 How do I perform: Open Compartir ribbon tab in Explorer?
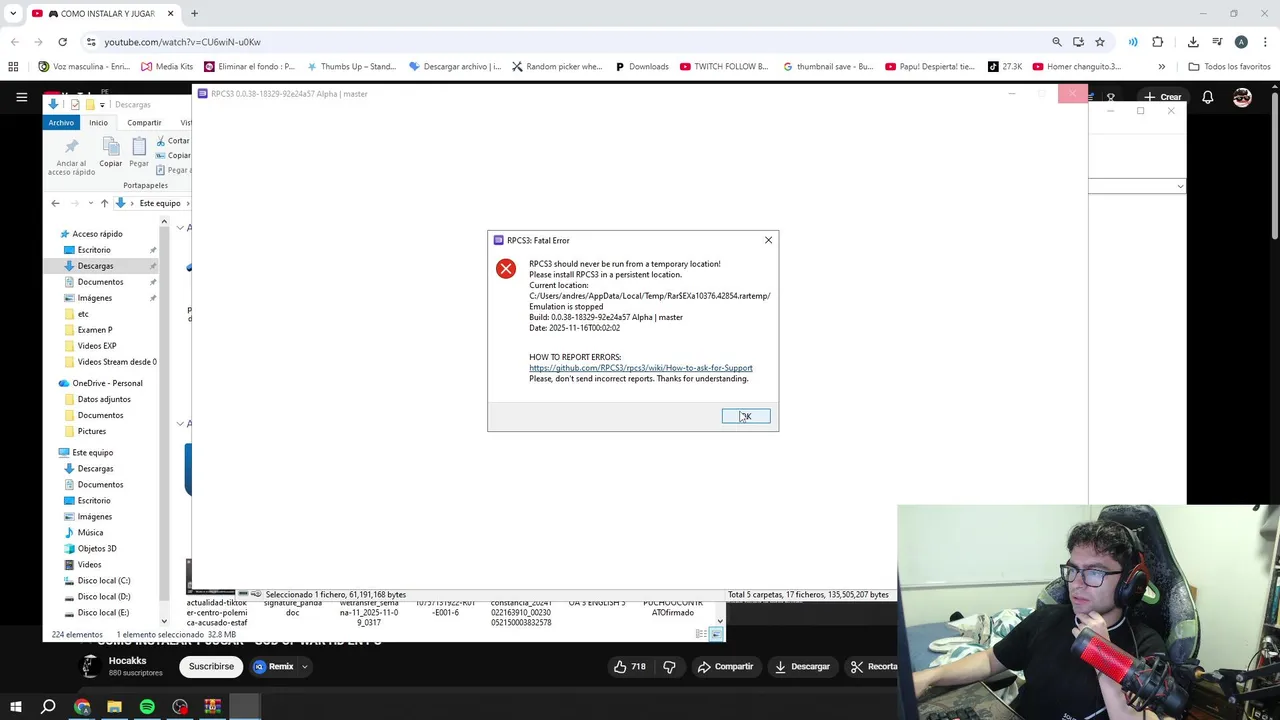pos(144,122)
